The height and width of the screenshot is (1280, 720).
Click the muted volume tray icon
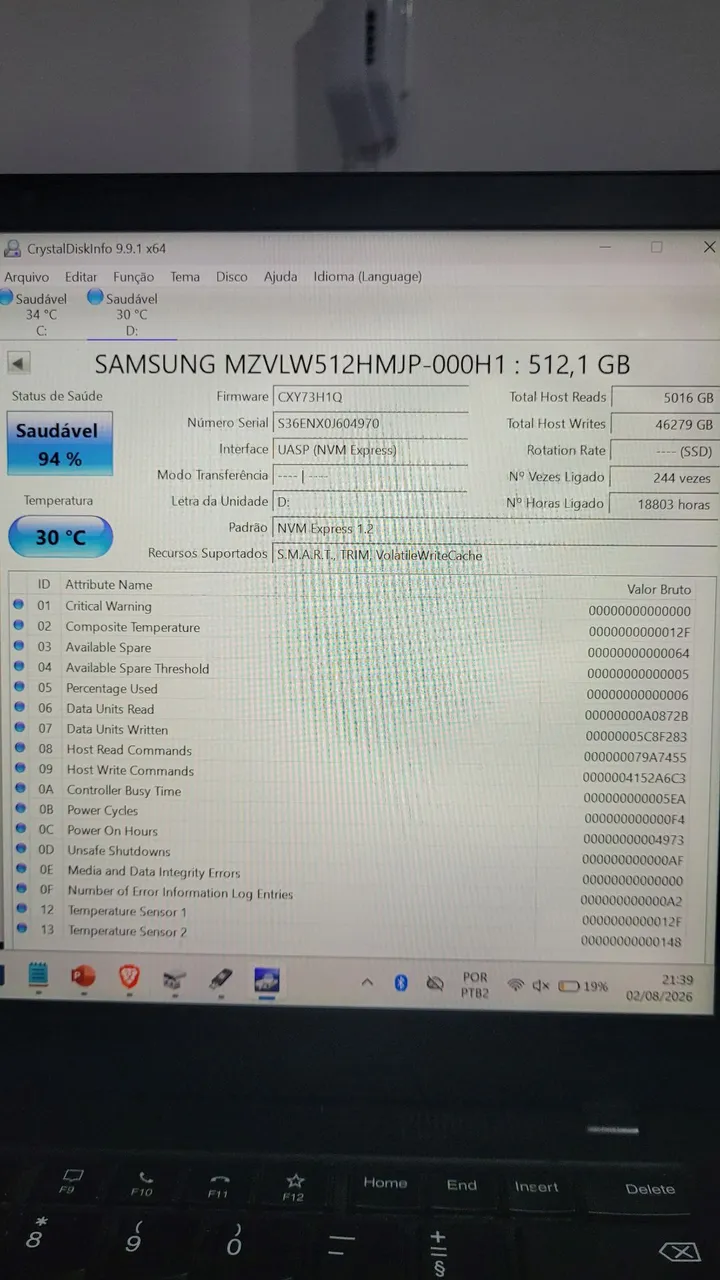tap(541, 985)
